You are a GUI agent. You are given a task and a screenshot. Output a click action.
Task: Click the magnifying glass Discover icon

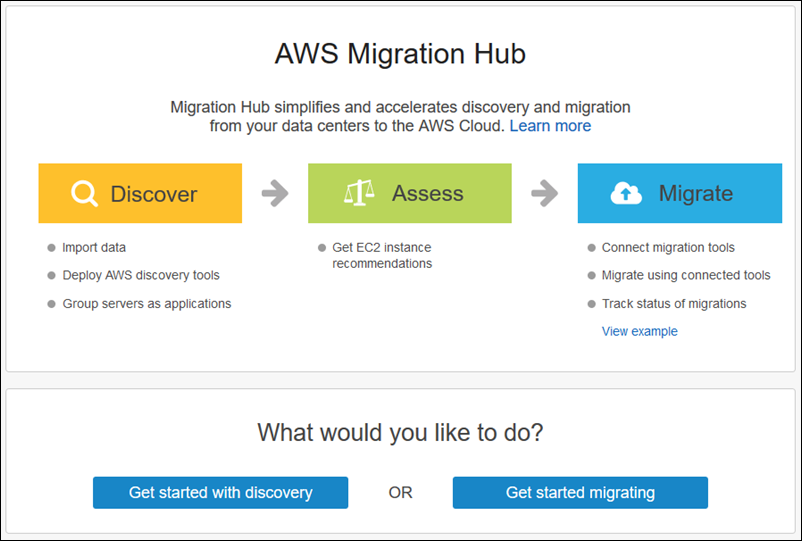(x=84, y=193)
